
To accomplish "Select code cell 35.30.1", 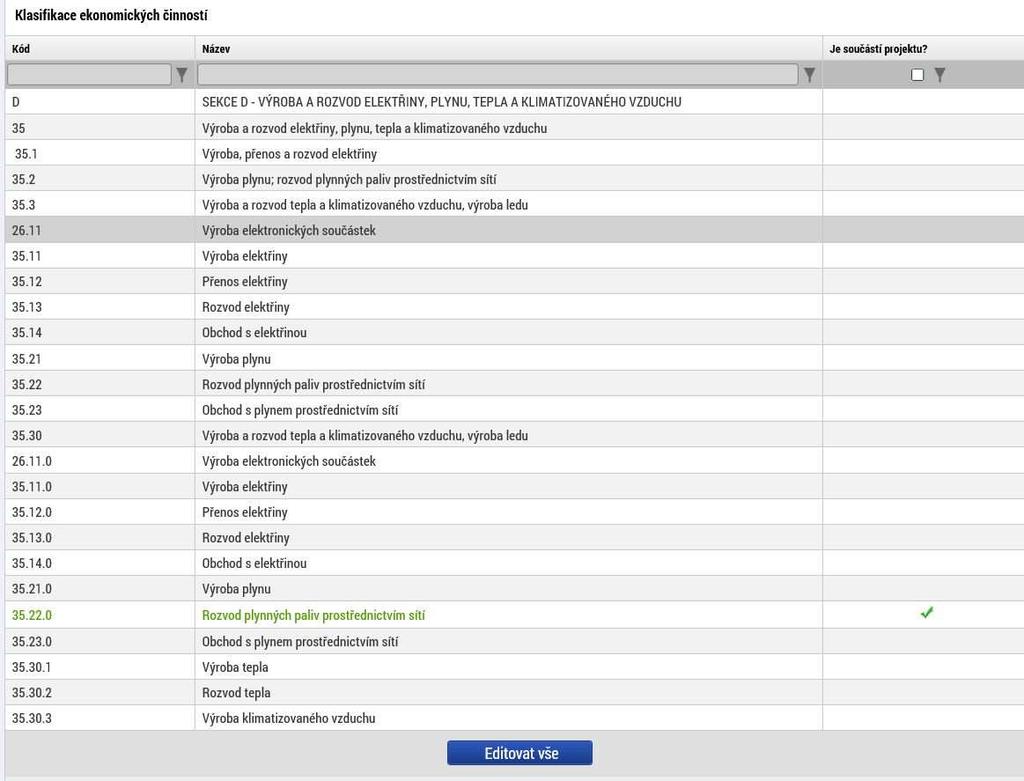I will 31,667.
